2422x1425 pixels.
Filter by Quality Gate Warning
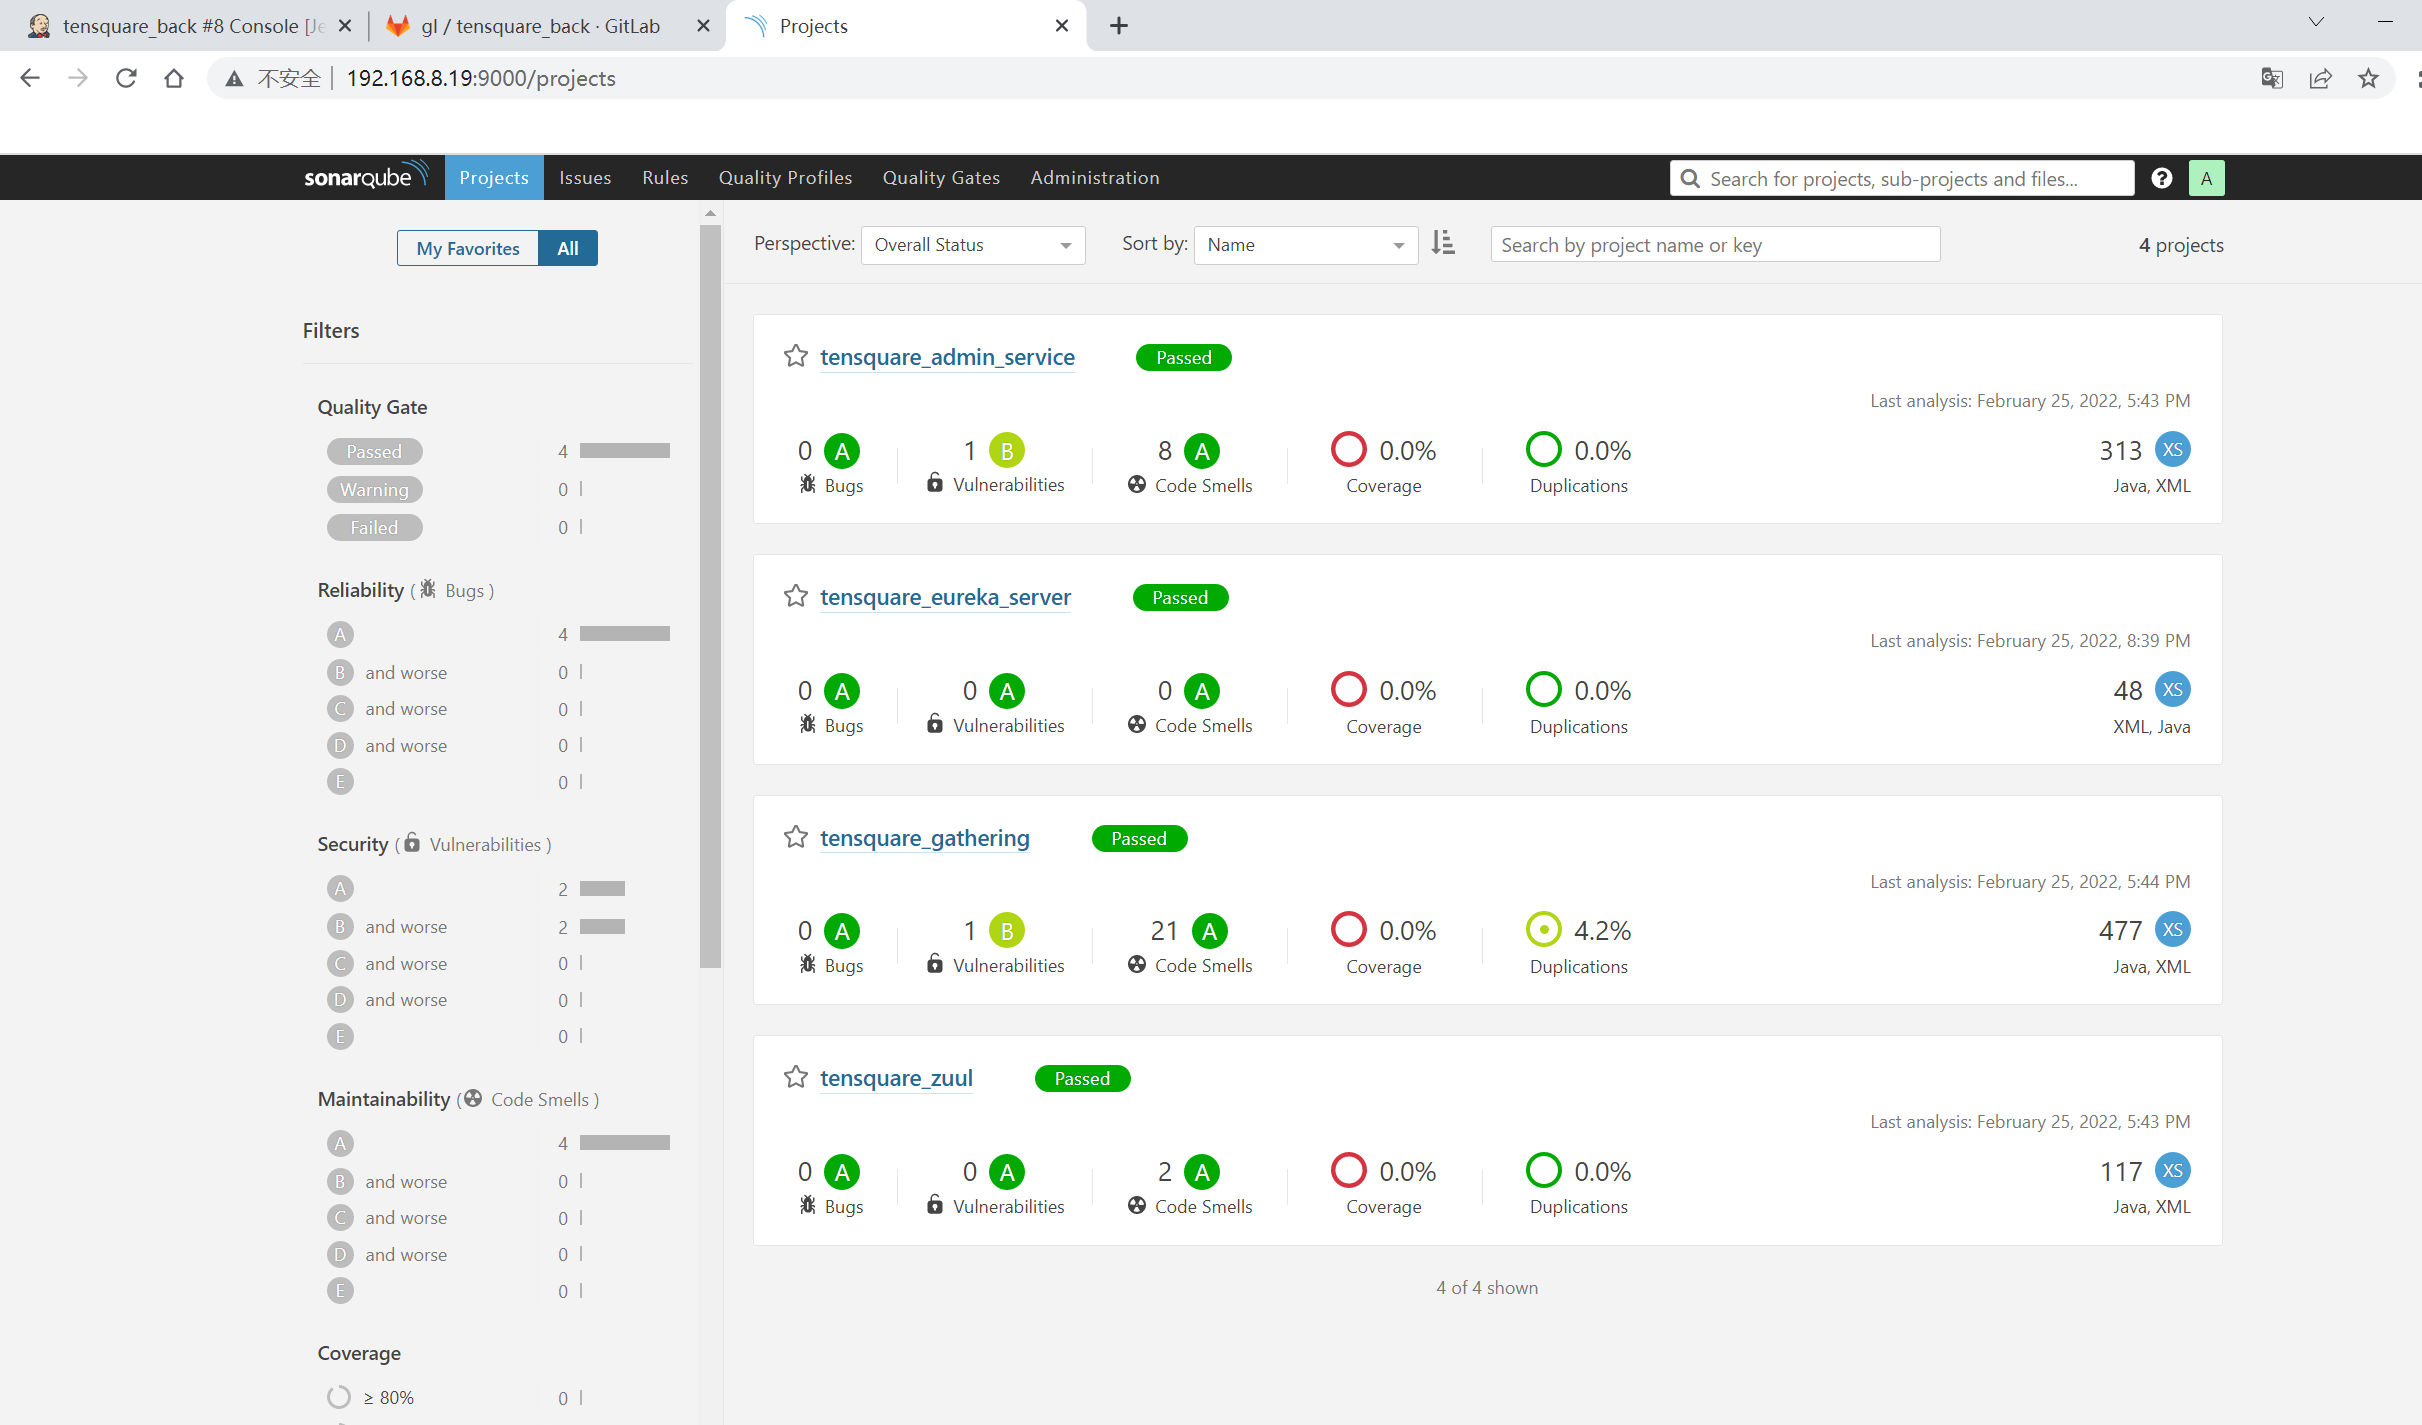coord(374,490)
